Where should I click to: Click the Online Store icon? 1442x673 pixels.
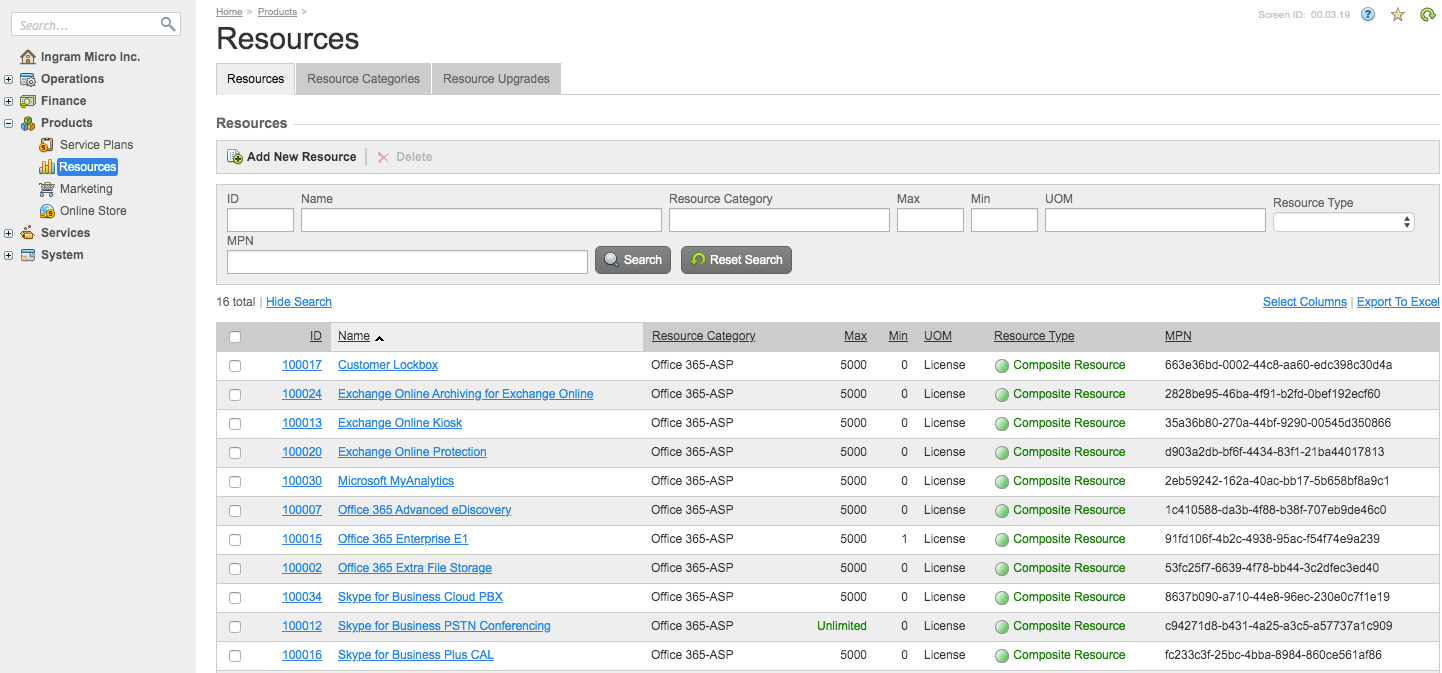pos(47,211)
